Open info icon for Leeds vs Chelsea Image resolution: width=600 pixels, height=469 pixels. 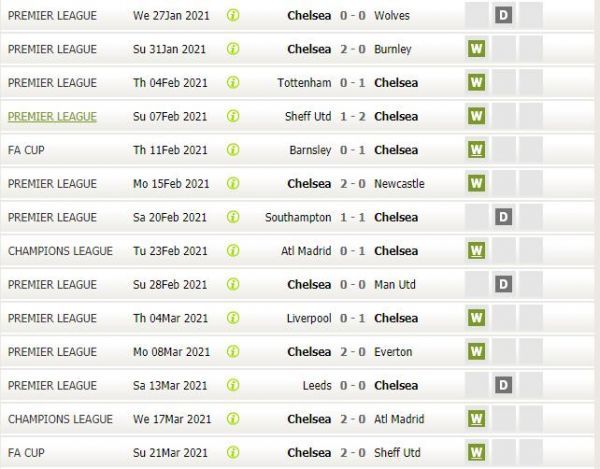233,385
